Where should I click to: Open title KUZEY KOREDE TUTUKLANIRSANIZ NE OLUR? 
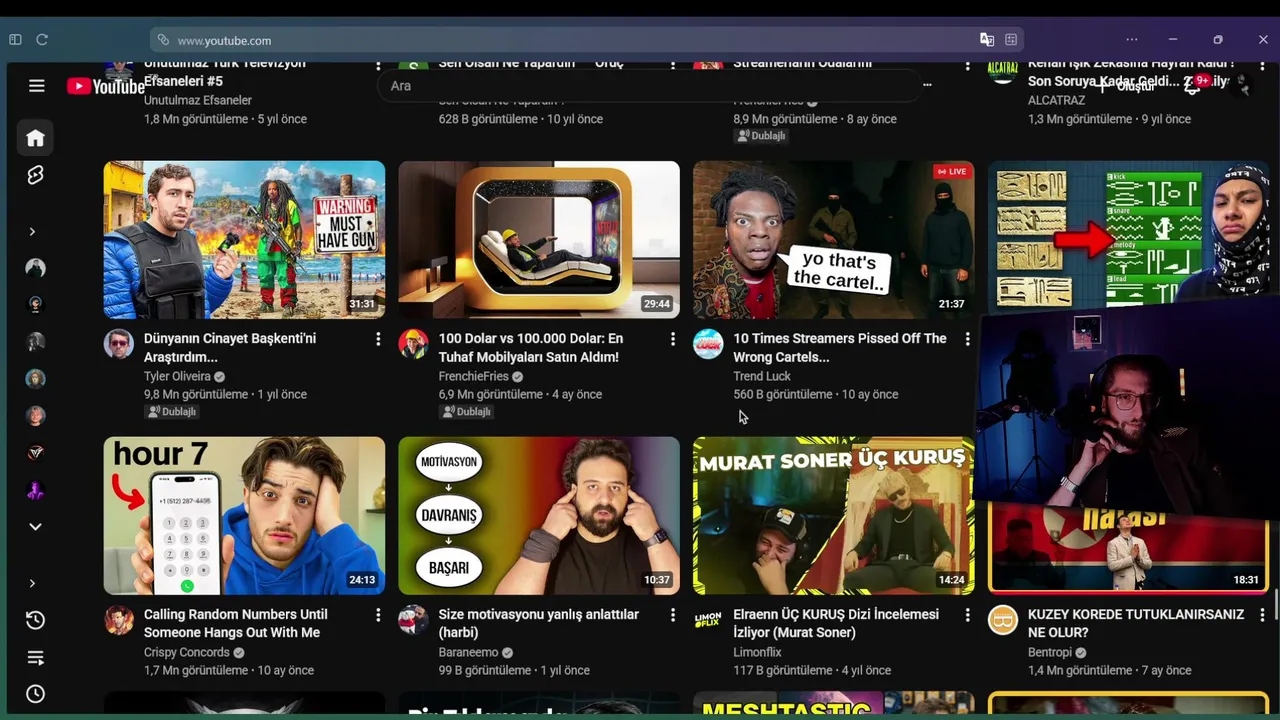[1136, 623]
